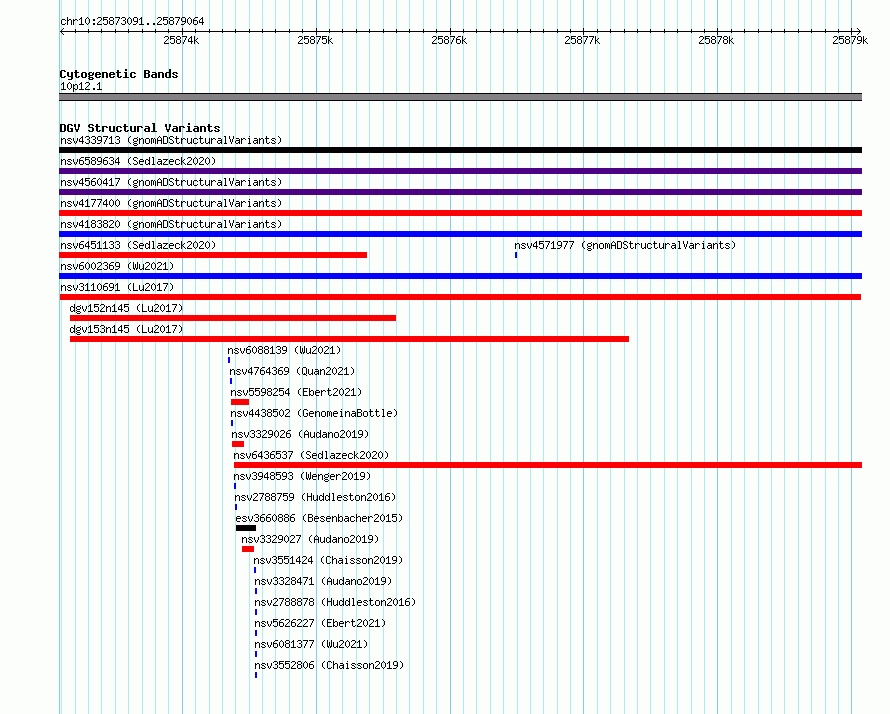Image resolution: width=890 pixels, height=714 pixels.
Task: Click the red nsv6451133 feature bar
Action: [x=213, y=255]
